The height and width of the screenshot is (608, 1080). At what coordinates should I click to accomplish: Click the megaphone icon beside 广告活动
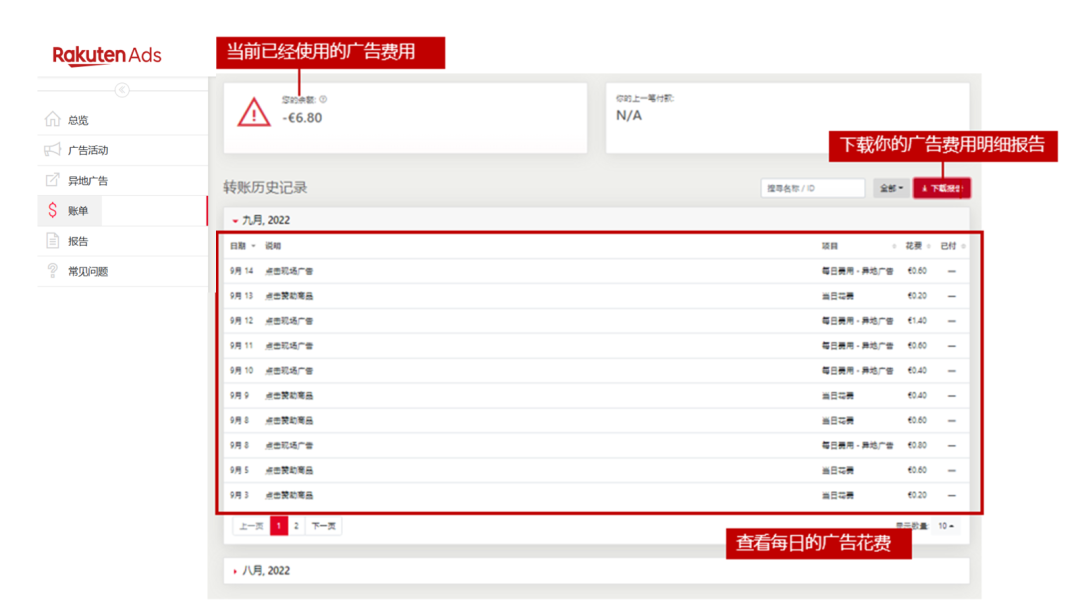coord(52,149)
